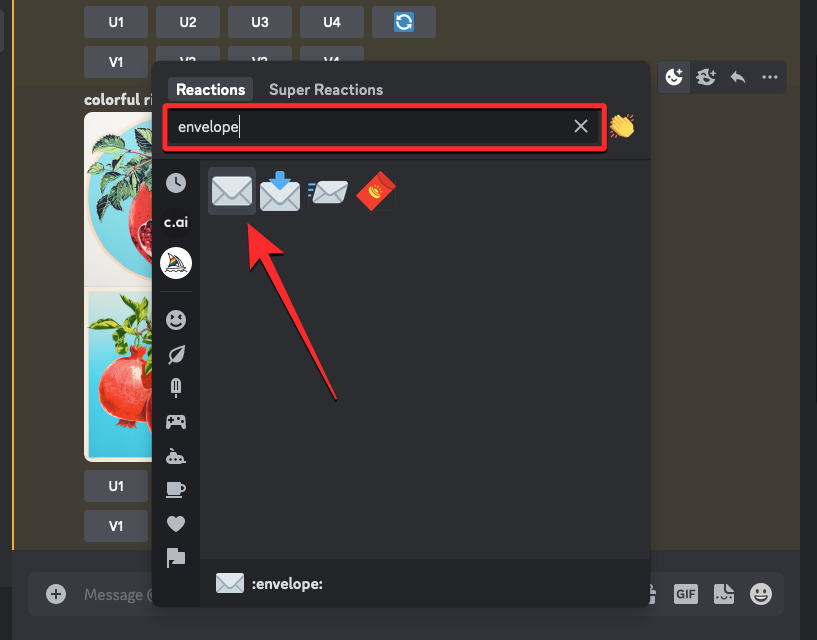Screen dimensions: 817x640
Task: Open the Symbols heart emoji category
Action: point(176,524)
